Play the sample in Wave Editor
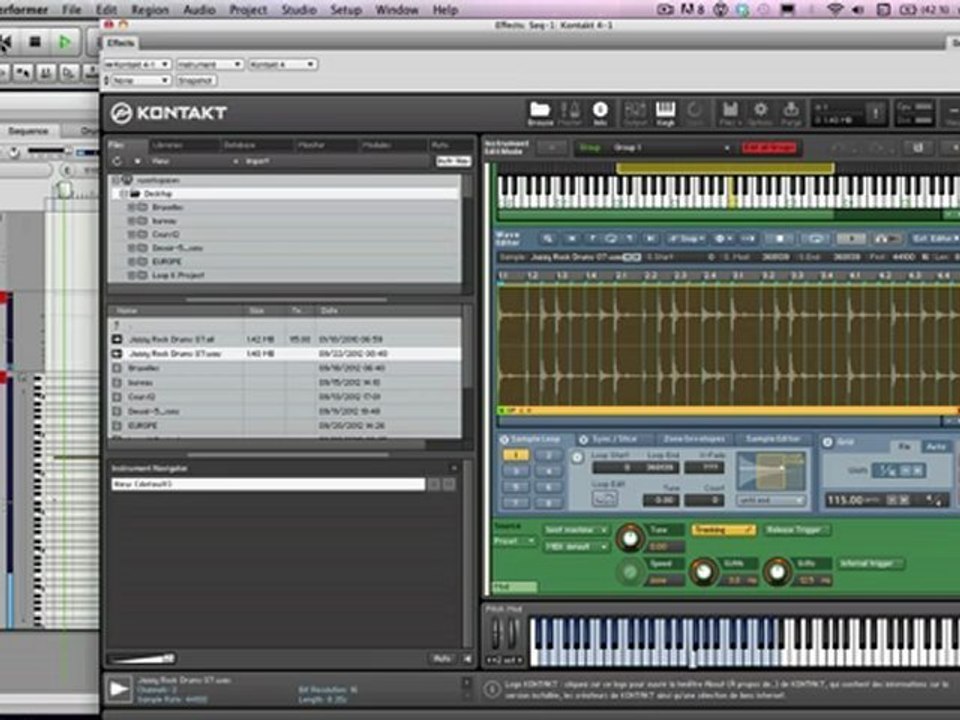Image resolution: width=960 pixels, height=720 pixels. tap(851, 238)
